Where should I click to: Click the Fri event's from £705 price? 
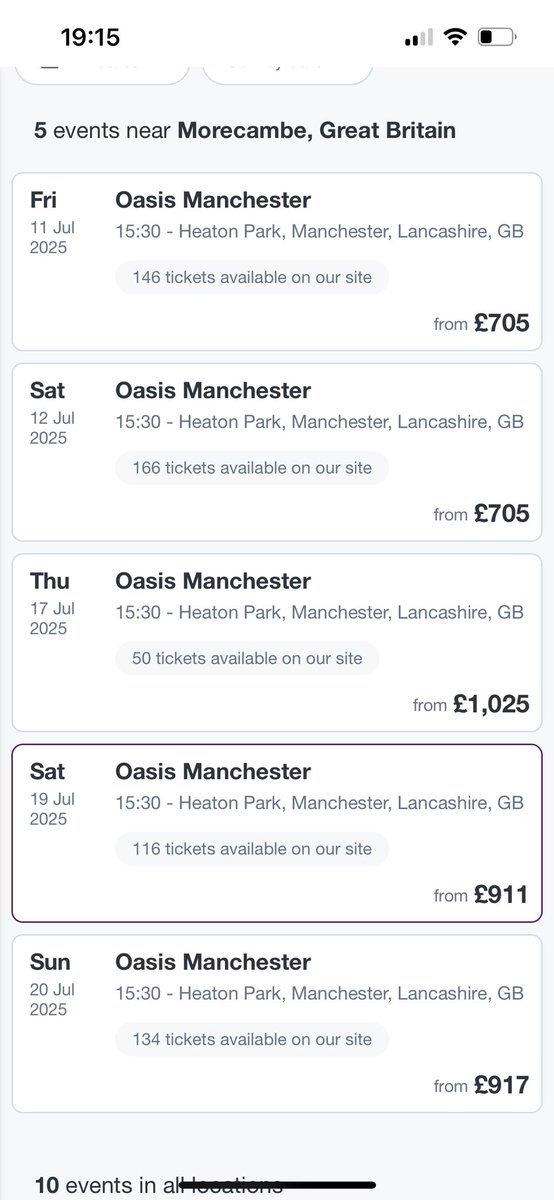point(481,323)
